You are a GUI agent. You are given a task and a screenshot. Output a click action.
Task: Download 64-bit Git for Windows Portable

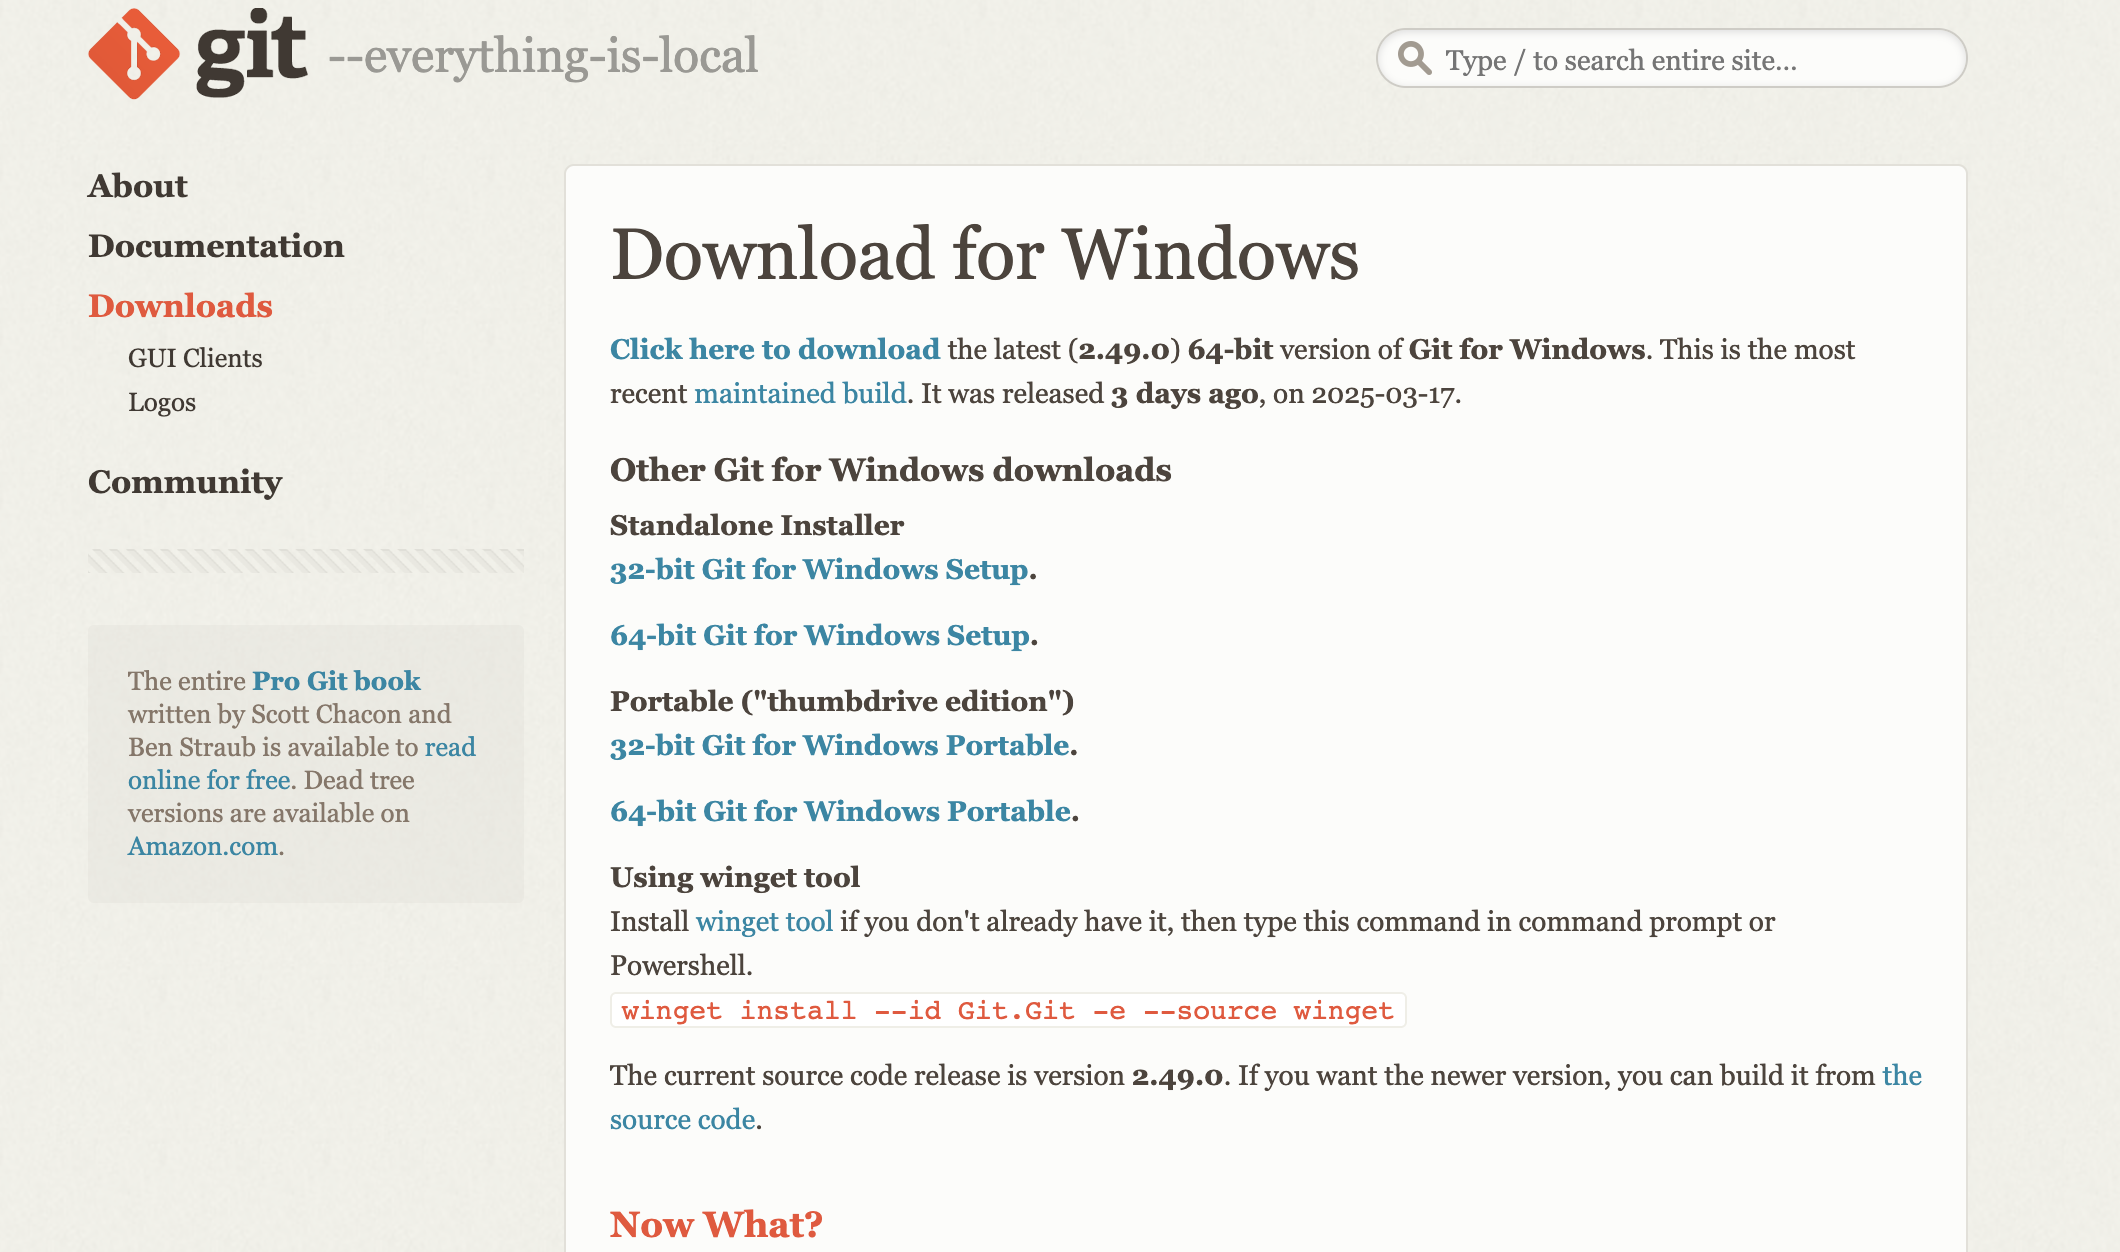point(840,811)
